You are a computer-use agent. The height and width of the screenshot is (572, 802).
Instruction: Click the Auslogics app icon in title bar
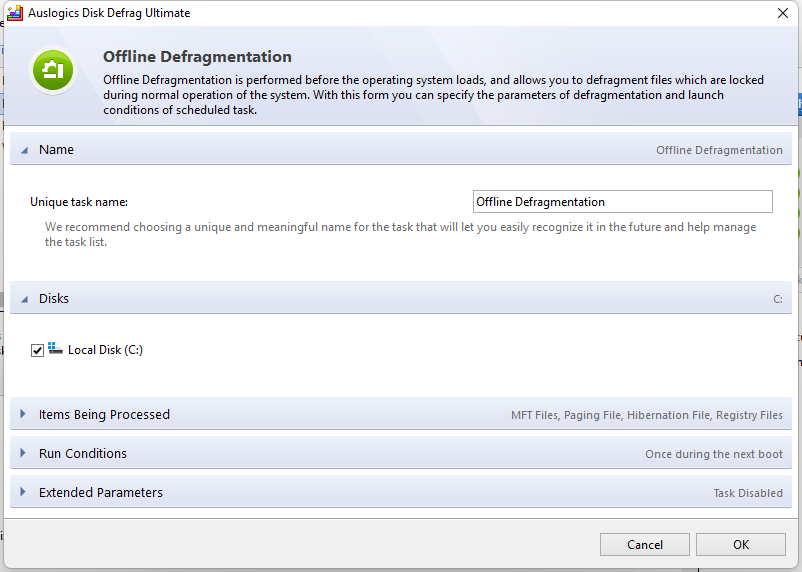(x=15, y=13)
